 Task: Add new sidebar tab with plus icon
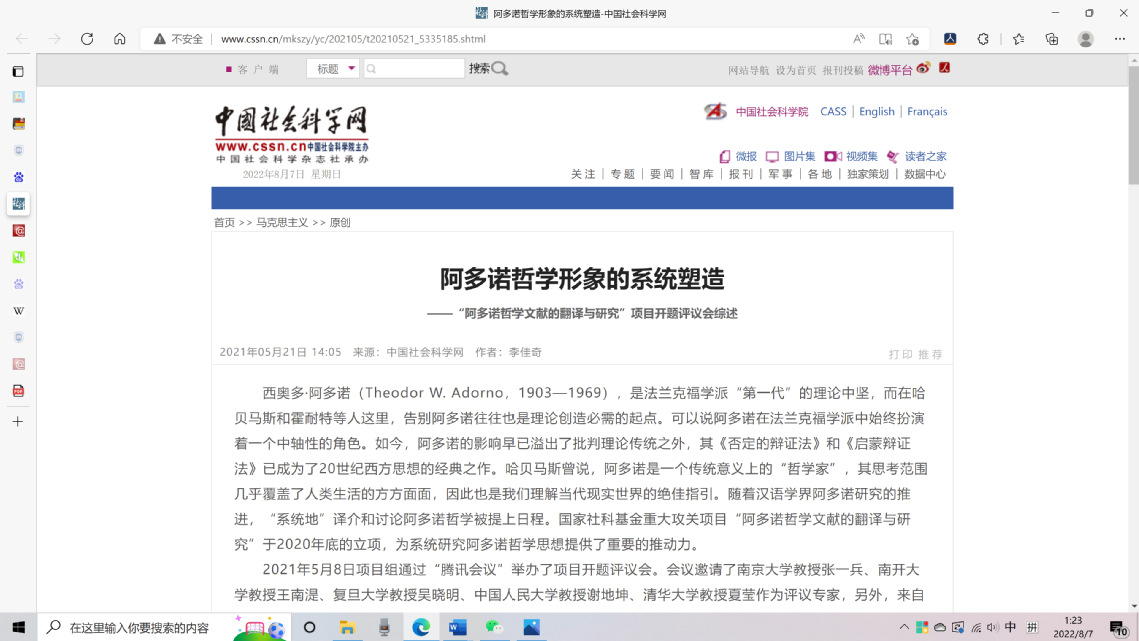click(18, 422)
